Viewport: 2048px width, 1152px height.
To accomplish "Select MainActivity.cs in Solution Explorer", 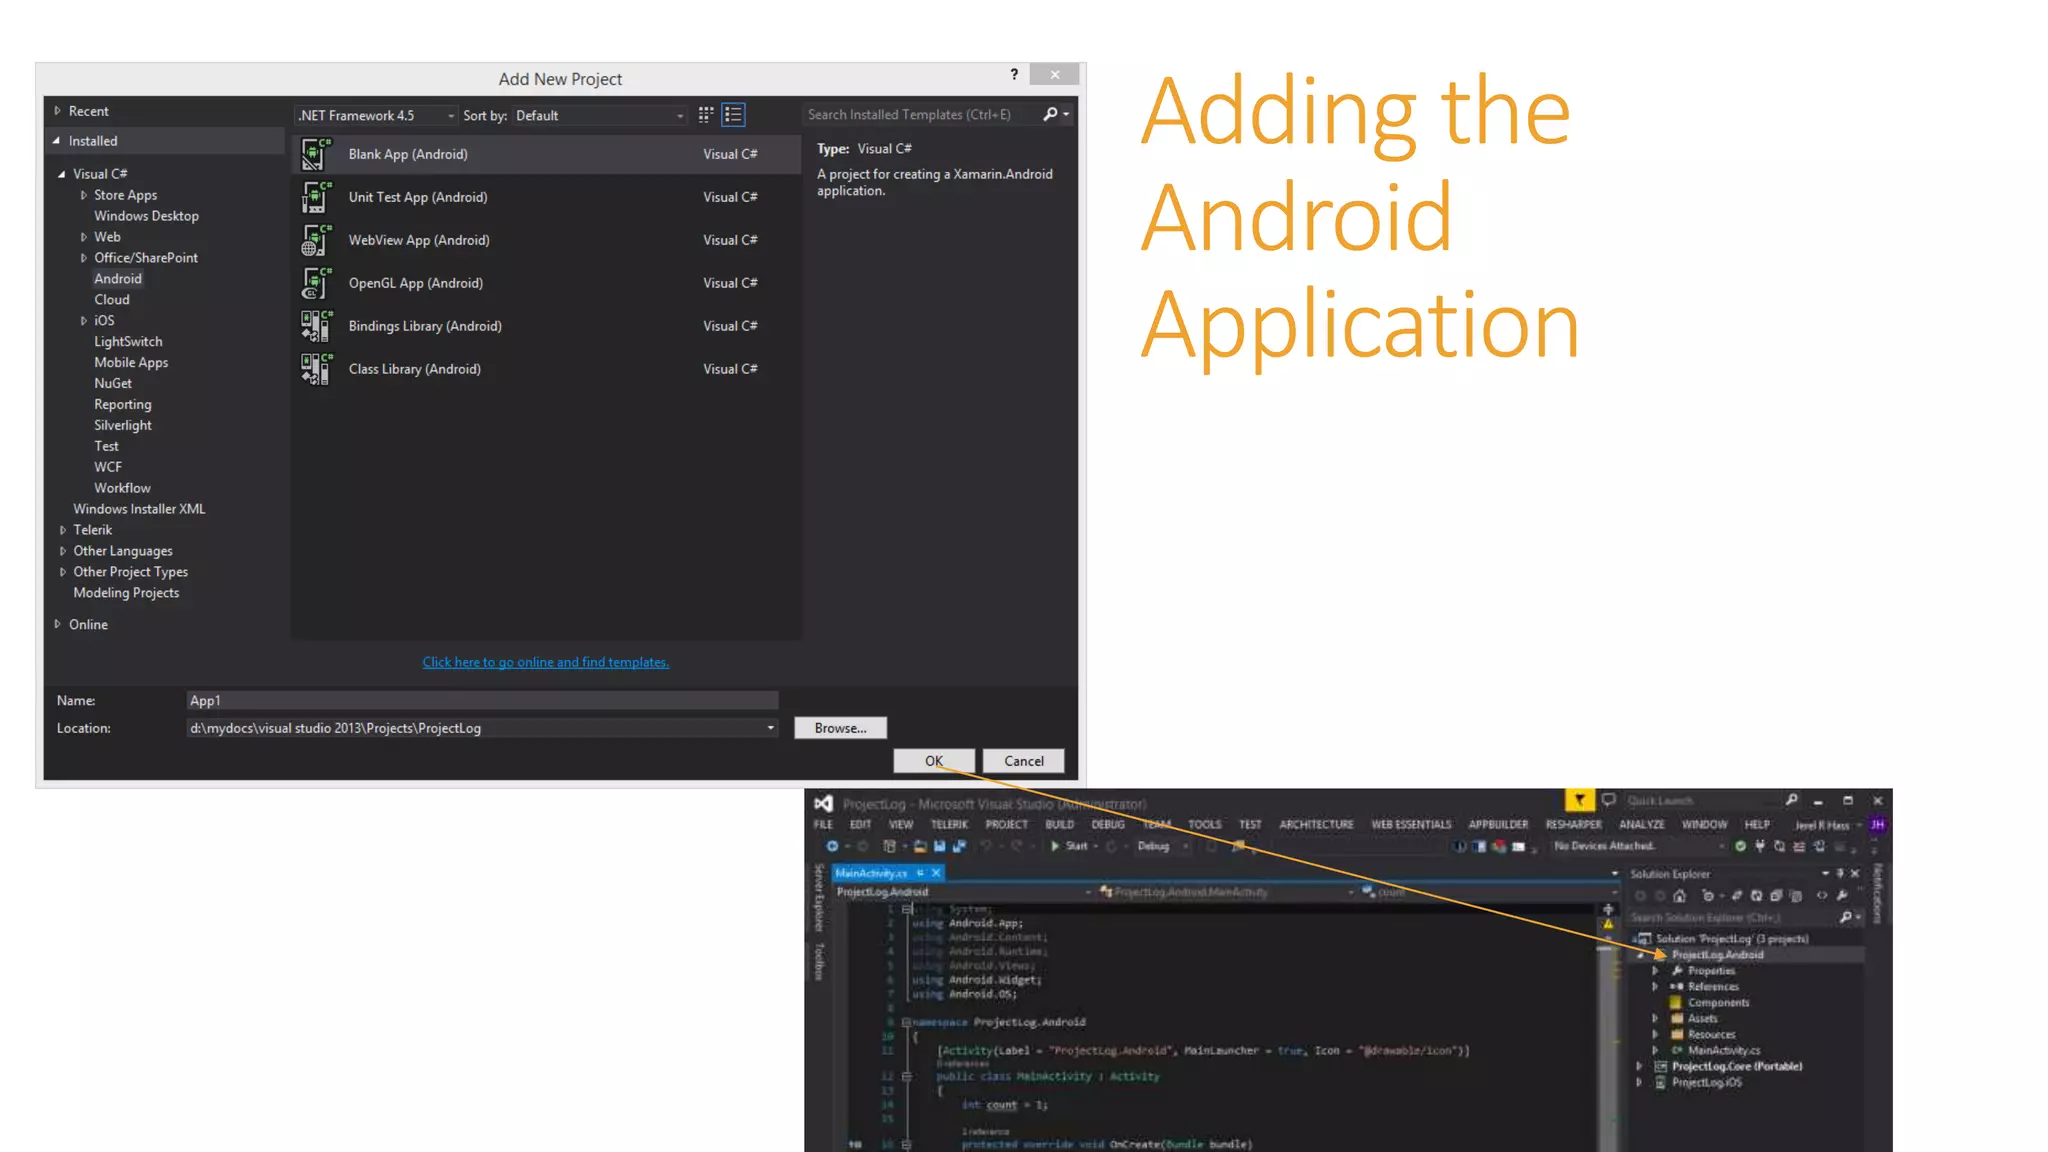I will pos(1724,1051).
